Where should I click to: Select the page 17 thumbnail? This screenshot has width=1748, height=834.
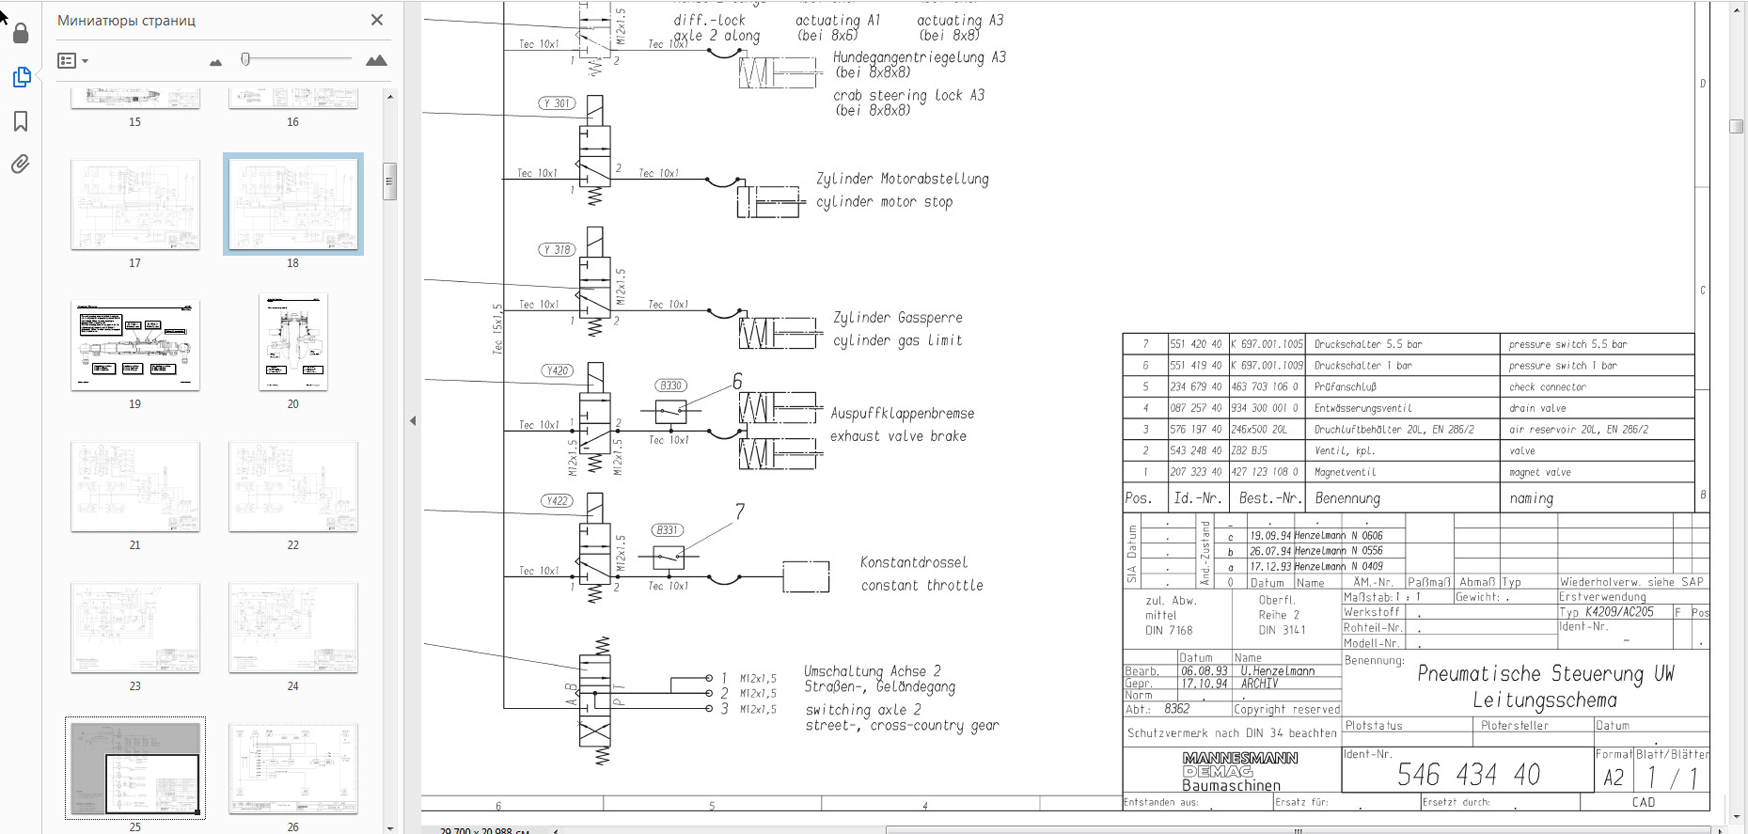click(x=135, y=204)
